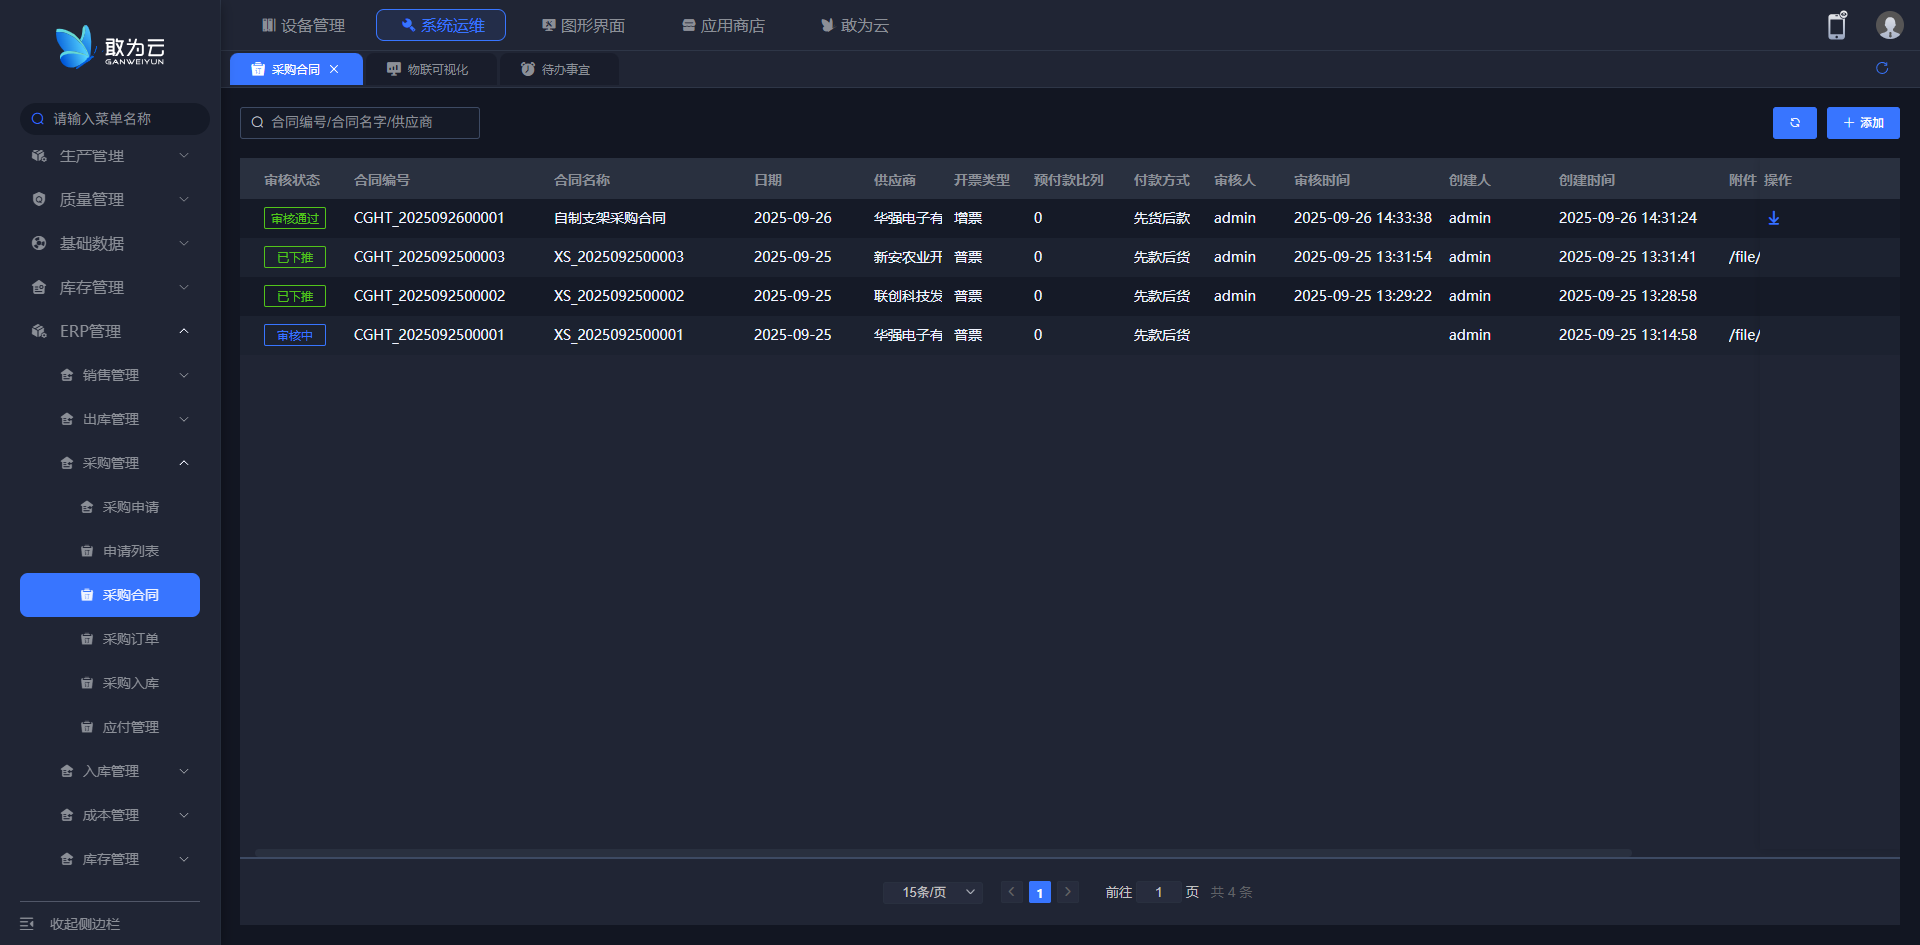This screenshot has width=1920, height=945.
Task: Close the 采购合同 tab with its X
Action: pyautogui.click(x=334, y=69)
